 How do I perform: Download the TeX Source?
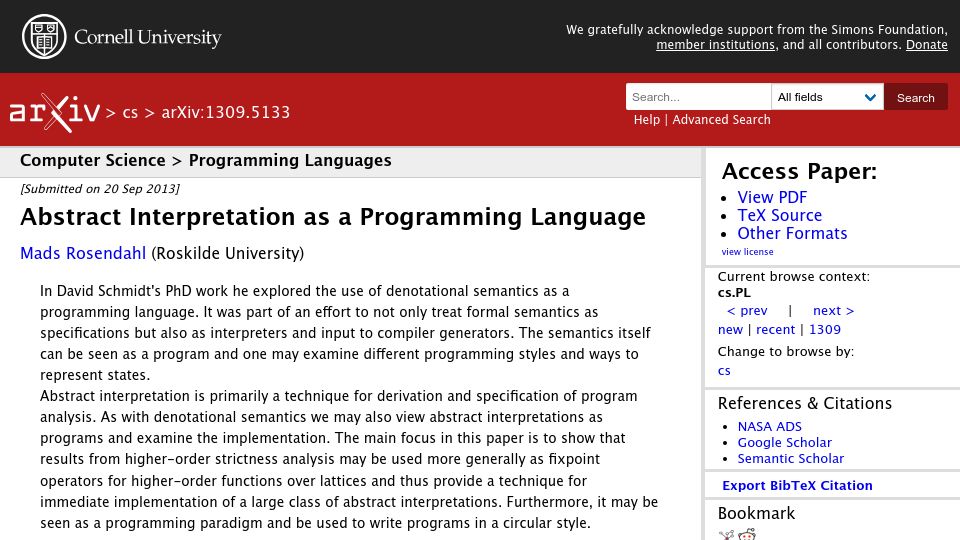(779, 216)
